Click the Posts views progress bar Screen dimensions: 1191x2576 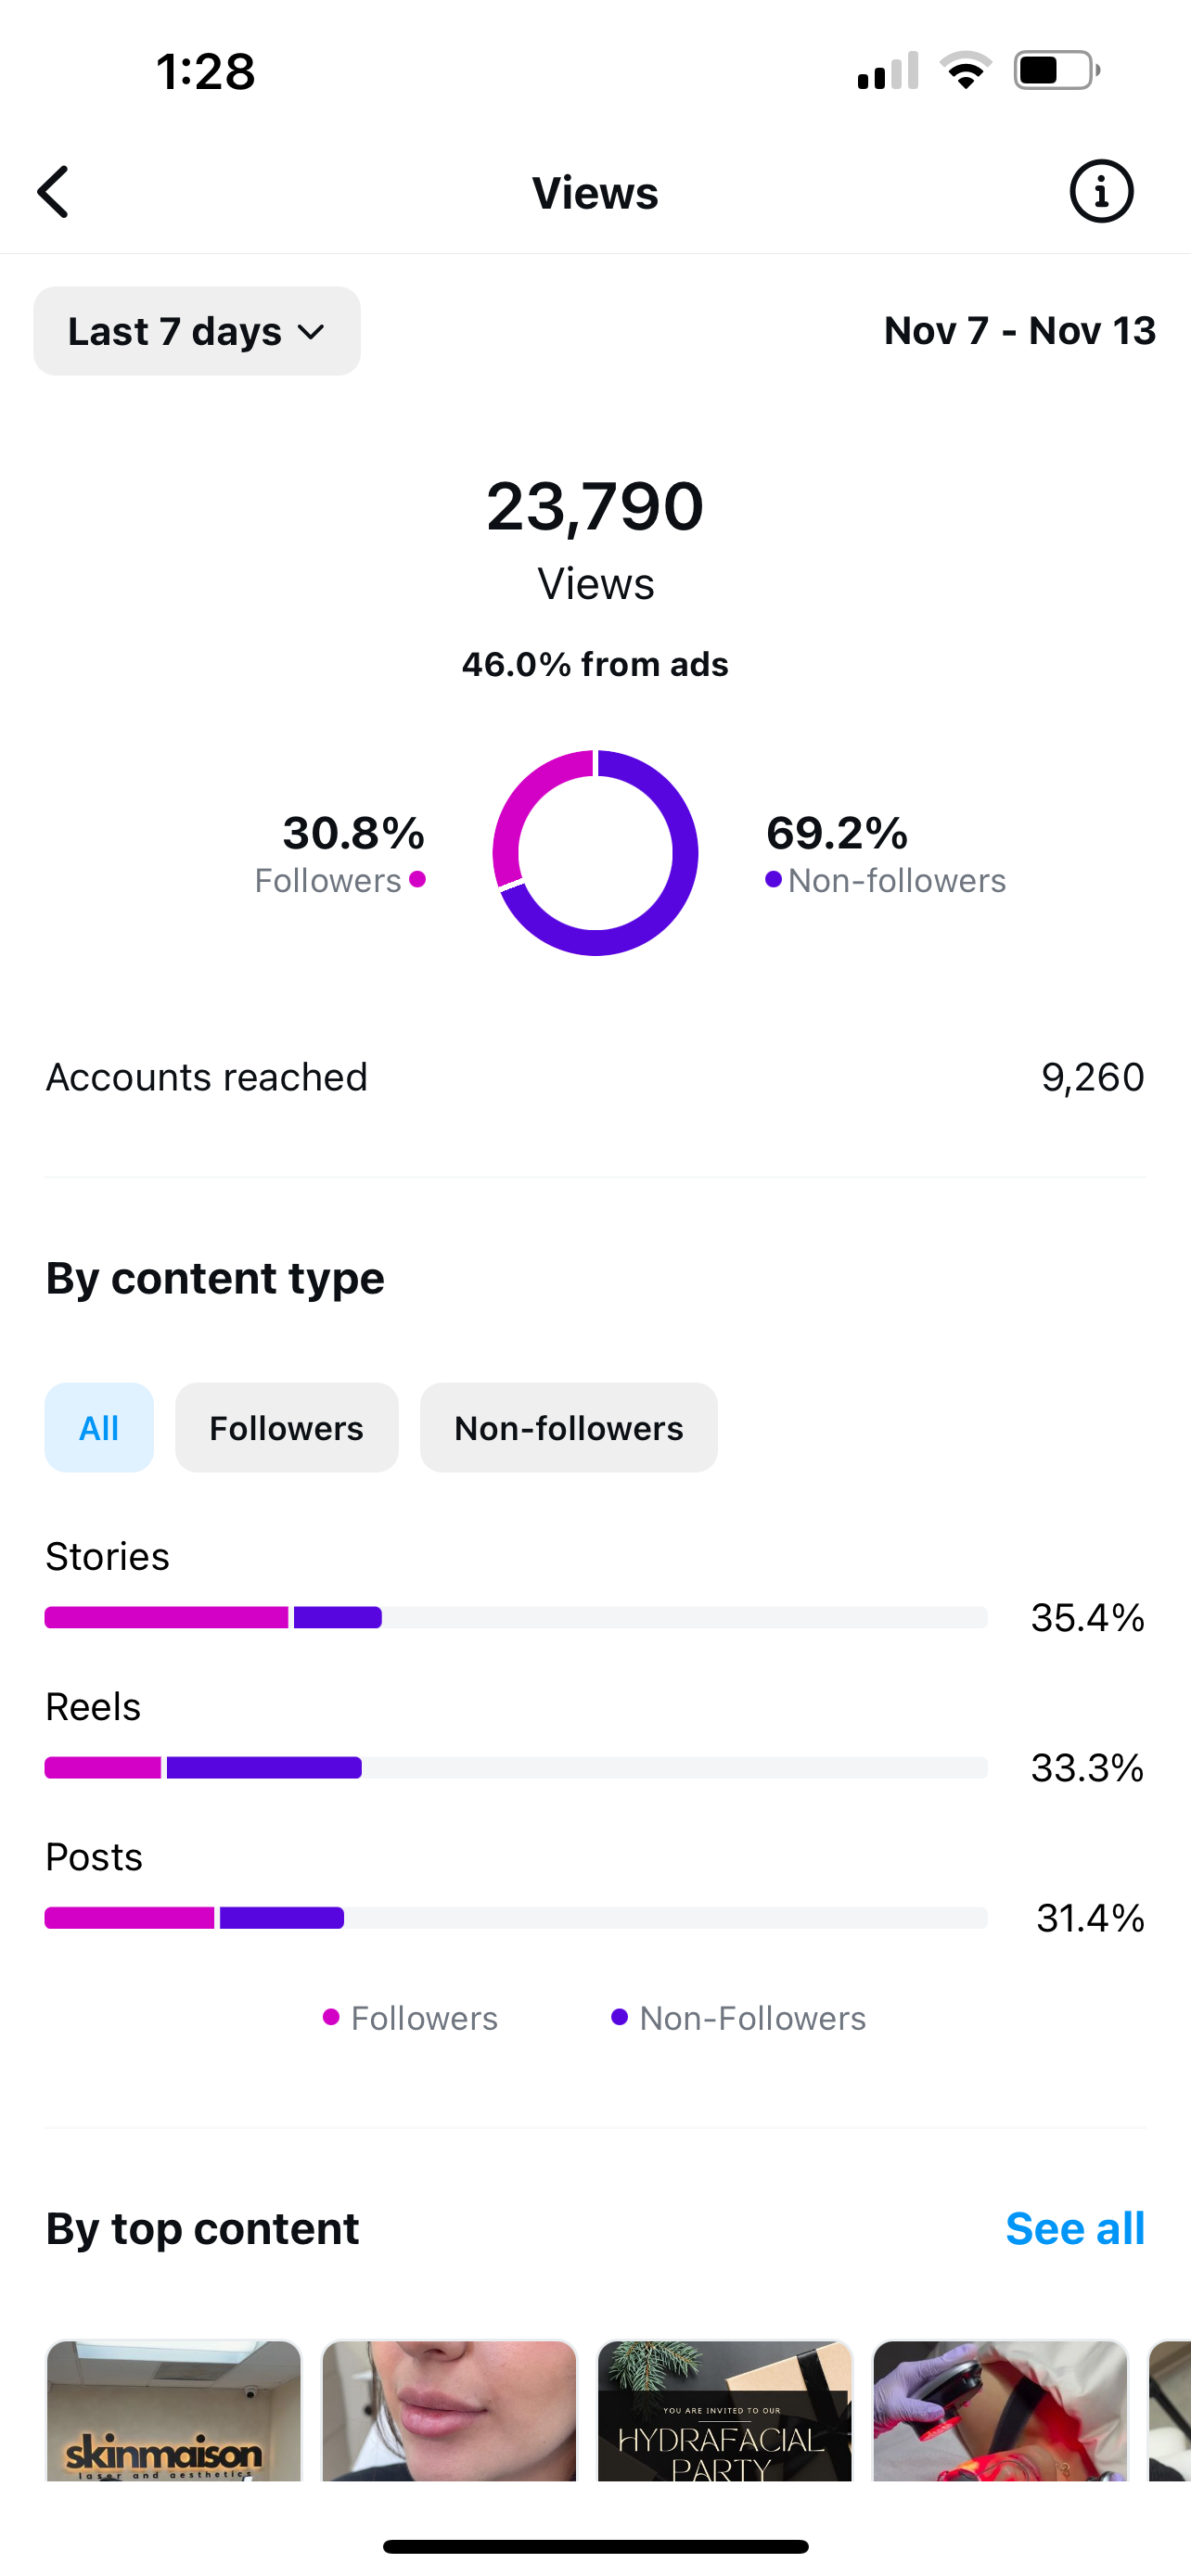[516, 1917]
